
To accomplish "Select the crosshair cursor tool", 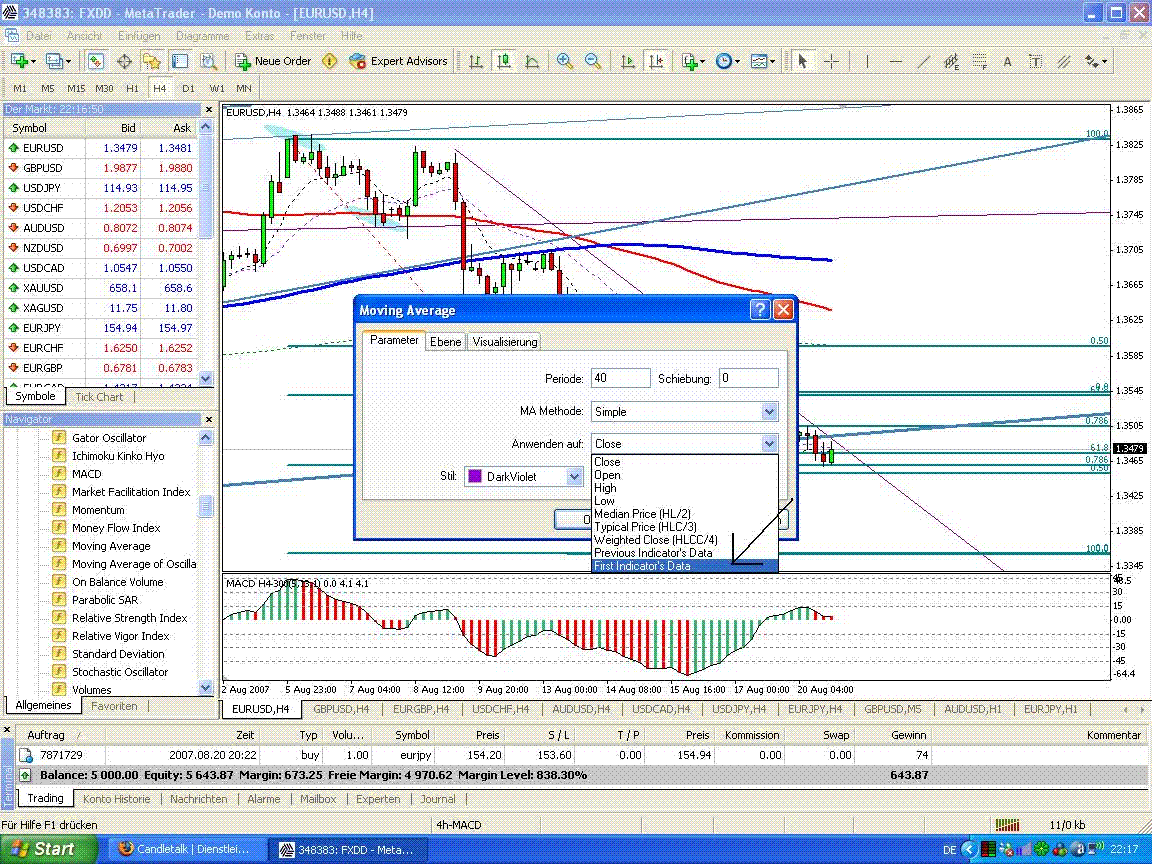I will (831, 61).
